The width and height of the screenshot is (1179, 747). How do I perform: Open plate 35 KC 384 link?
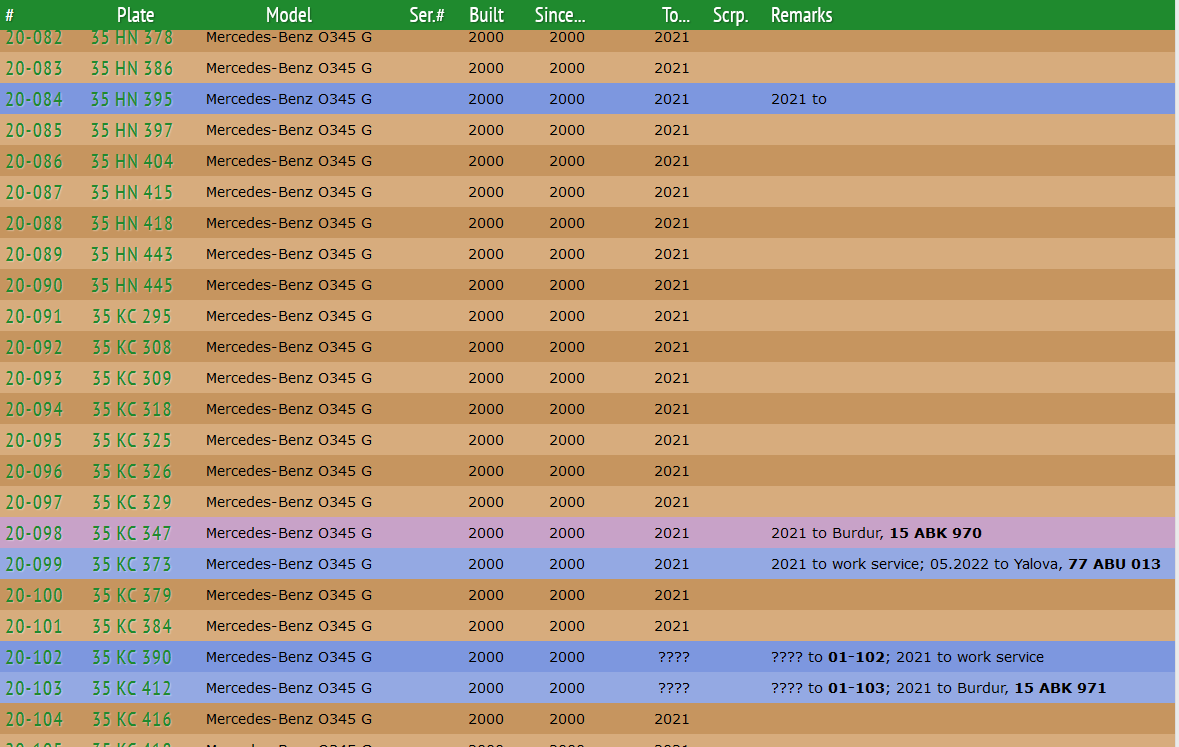click(x=132, y=626)
